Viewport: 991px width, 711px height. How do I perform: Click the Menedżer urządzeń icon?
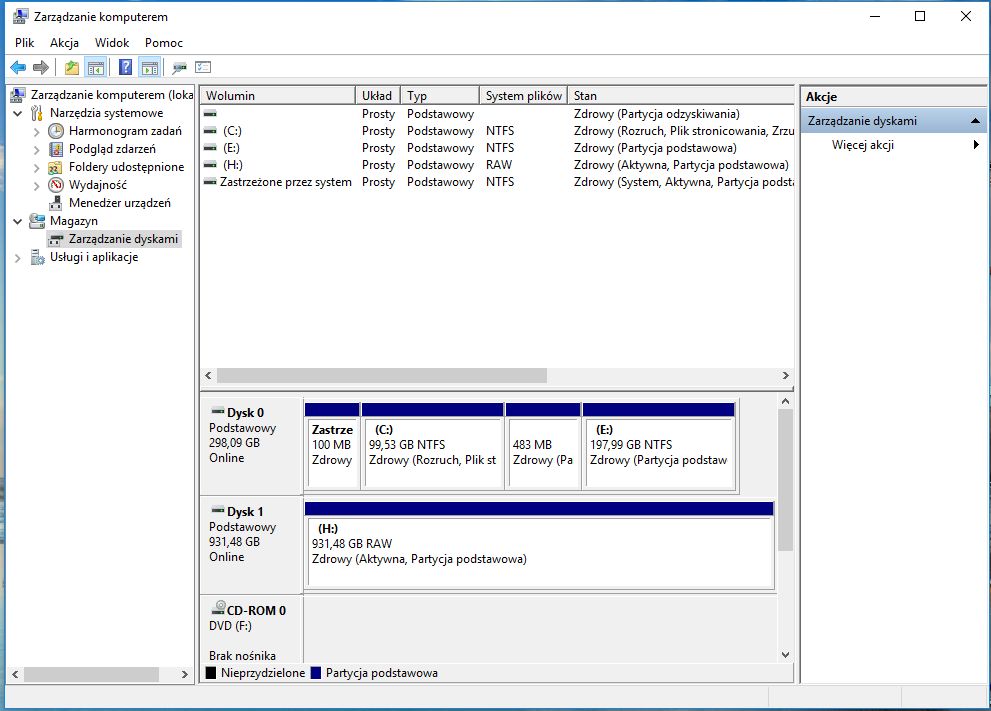[56, 203]
